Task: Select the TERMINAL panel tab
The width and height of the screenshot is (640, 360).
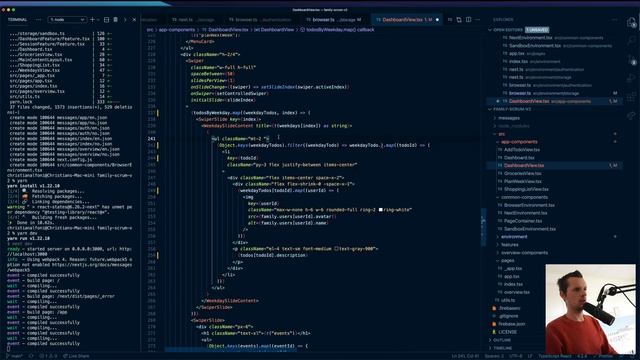Action: (18, 20)
